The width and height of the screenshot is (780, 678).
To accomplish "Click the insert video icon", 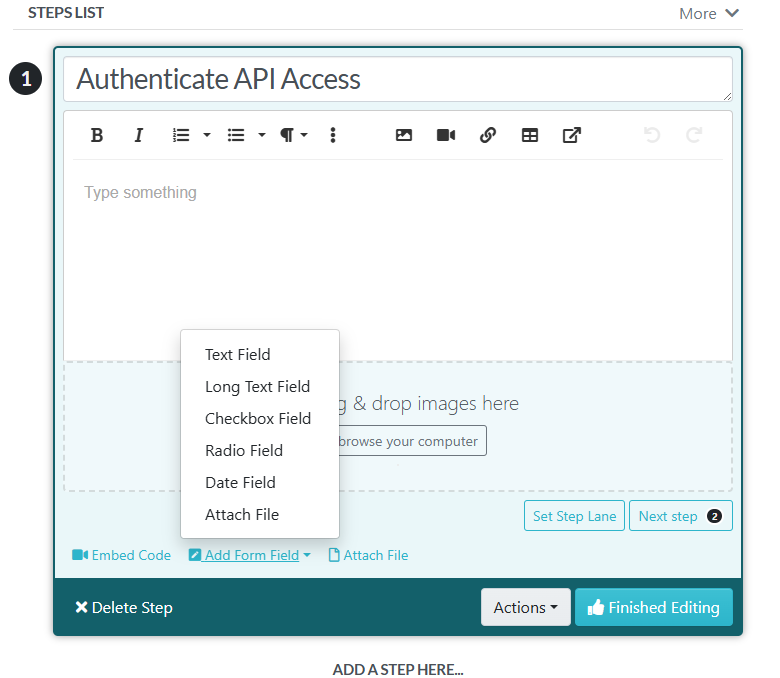I will tap(446, 135).
